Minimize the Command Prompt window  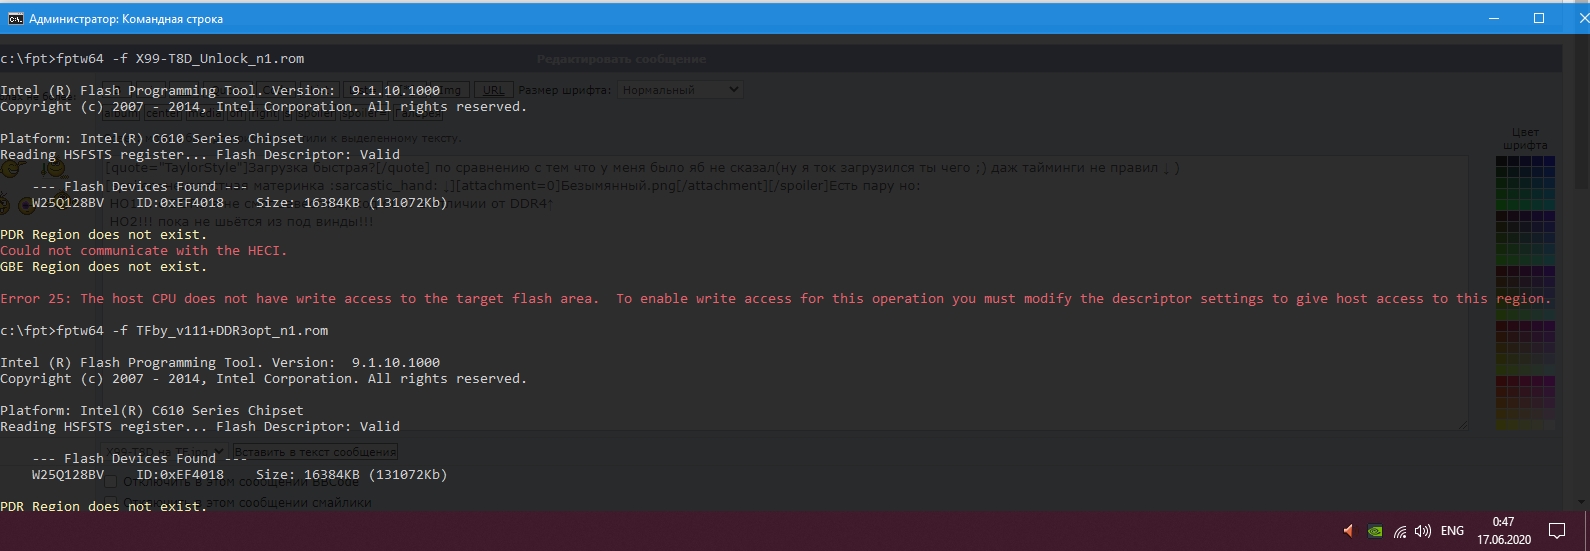(1492, 18)
